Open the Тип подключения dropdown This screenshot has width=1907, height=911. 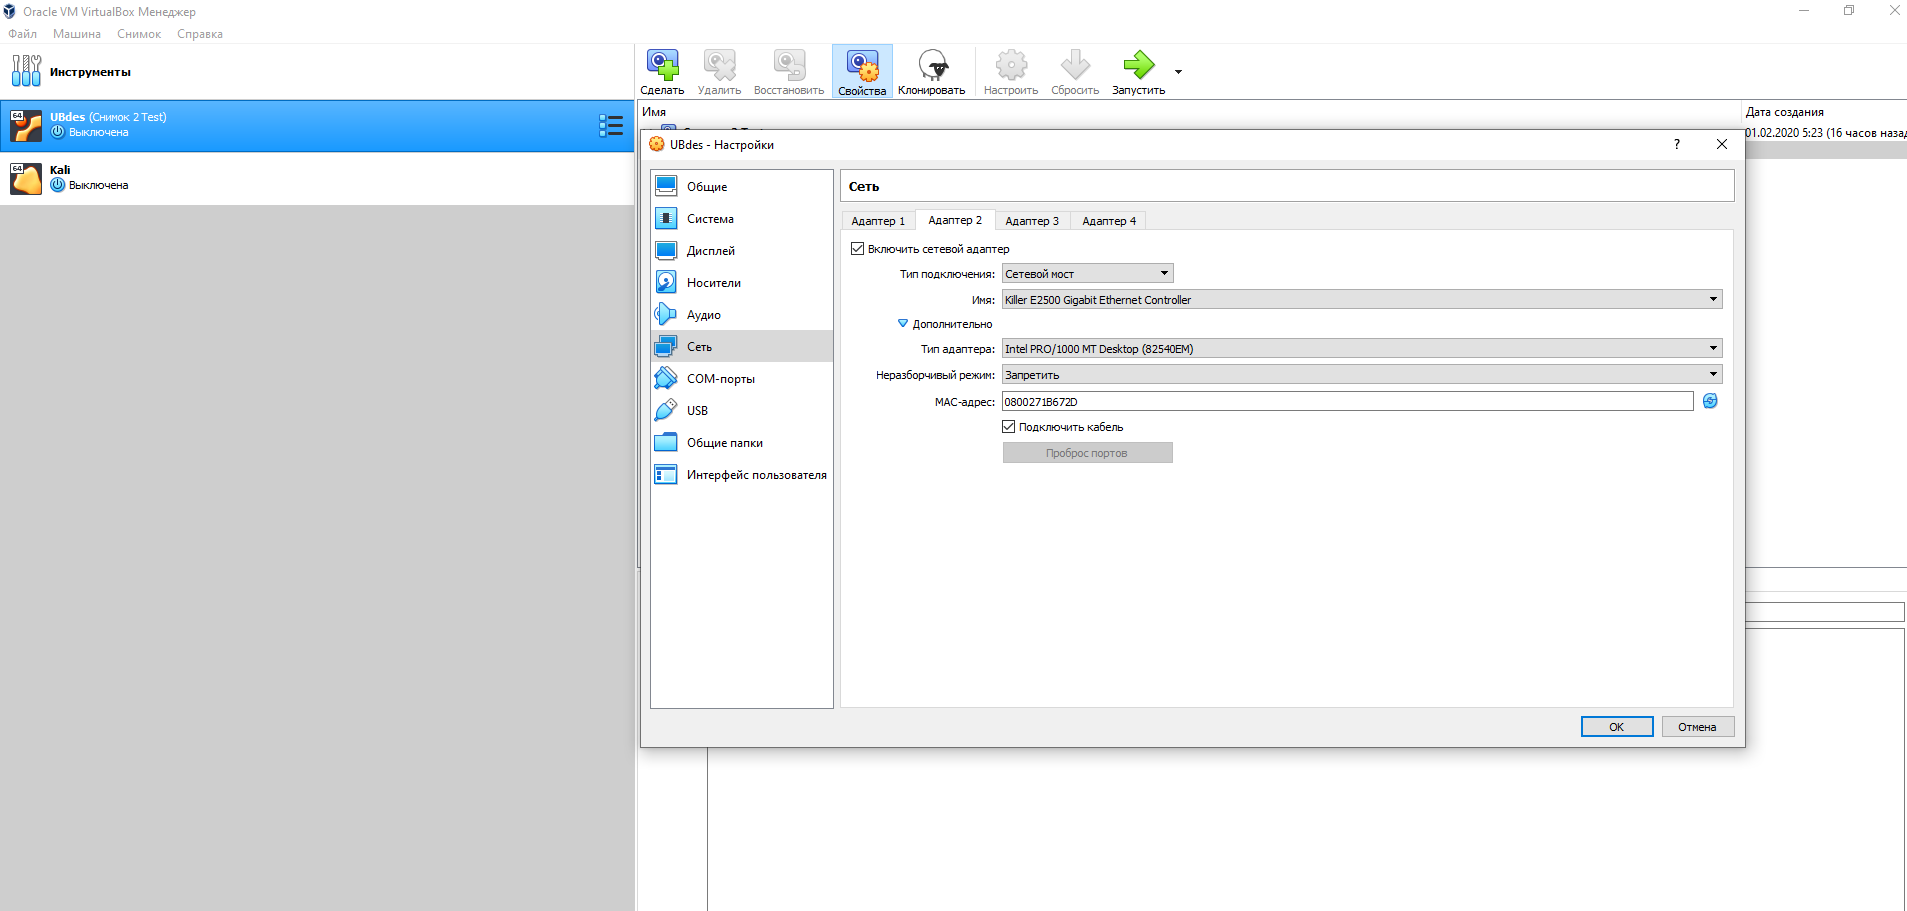[1088, 274]
